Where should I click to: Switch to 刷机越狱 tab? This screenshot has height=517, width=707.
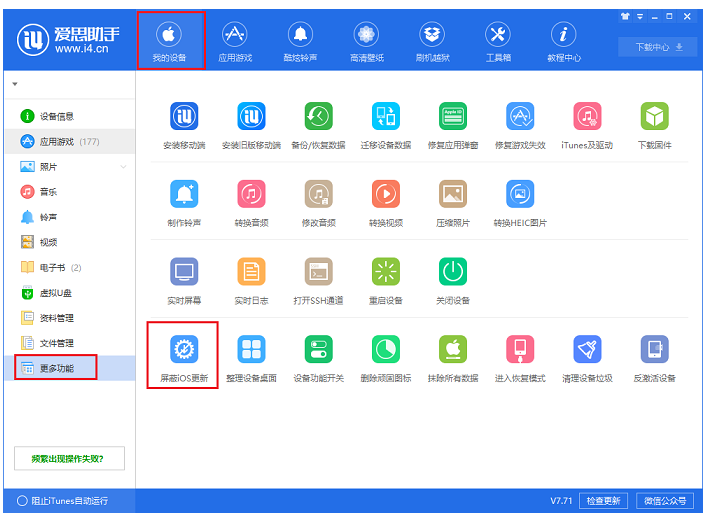(432, 42)
